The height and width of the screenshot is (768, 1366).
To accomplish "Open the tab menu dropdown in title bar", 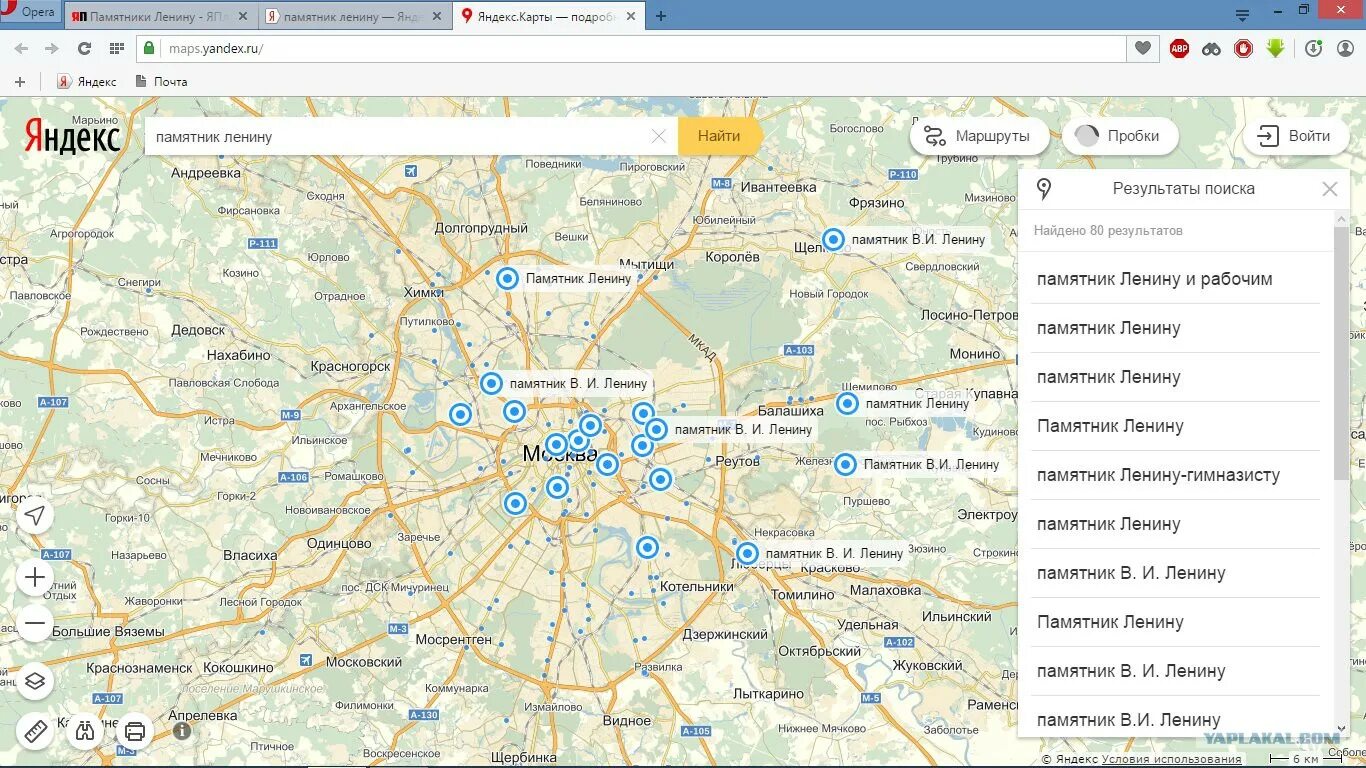I will tap(1243, 15).
